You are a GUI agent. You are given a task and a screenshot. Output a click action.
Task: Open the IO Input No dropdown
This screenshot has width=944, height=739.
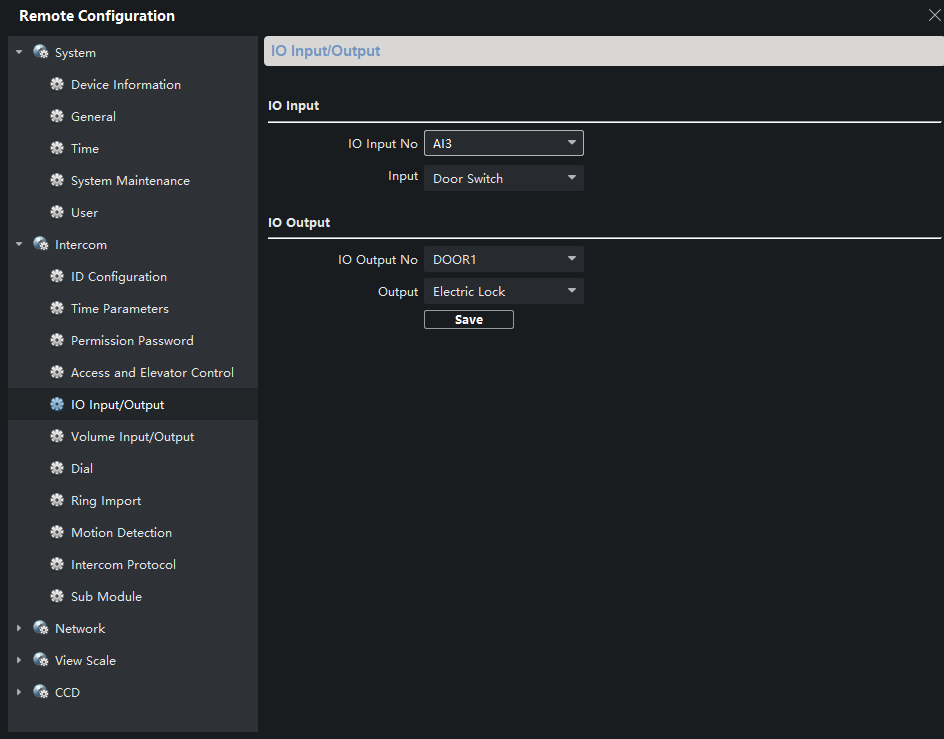[x=503, y=144]
